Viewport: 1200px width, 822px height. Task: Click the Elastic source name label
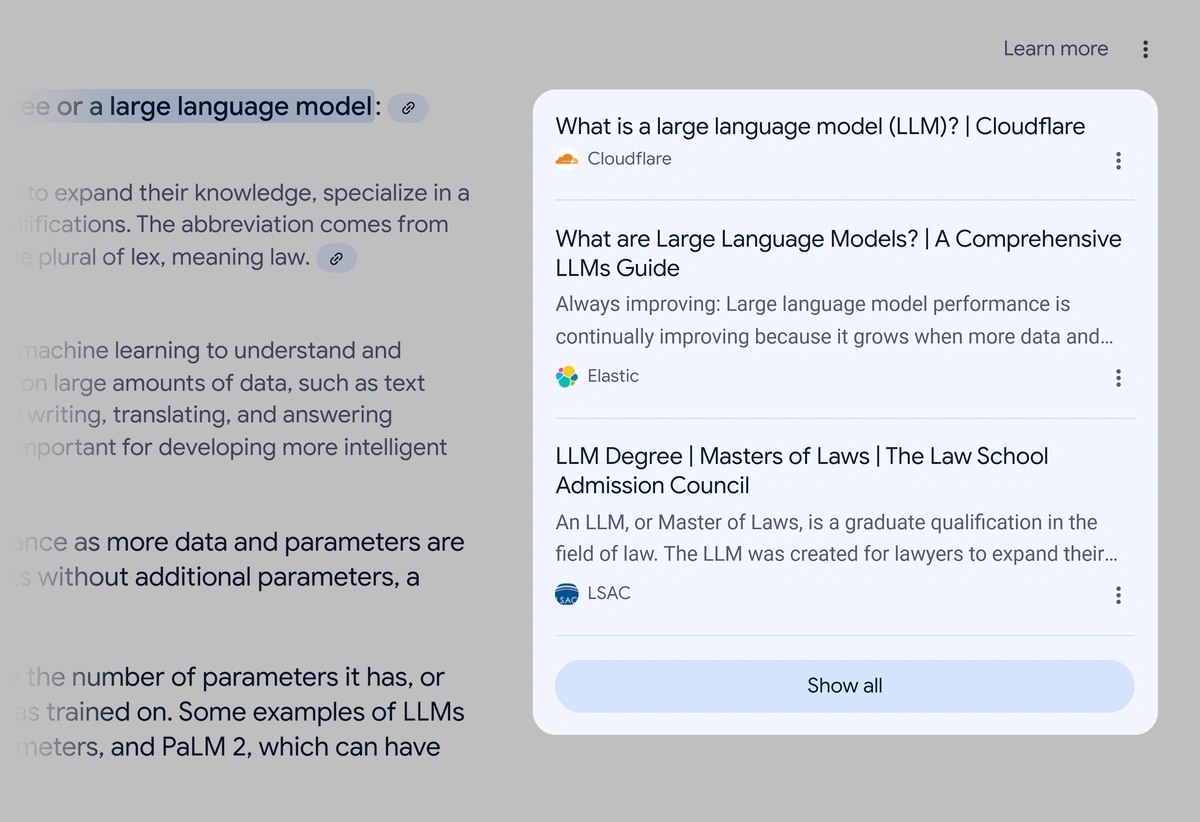613,376
